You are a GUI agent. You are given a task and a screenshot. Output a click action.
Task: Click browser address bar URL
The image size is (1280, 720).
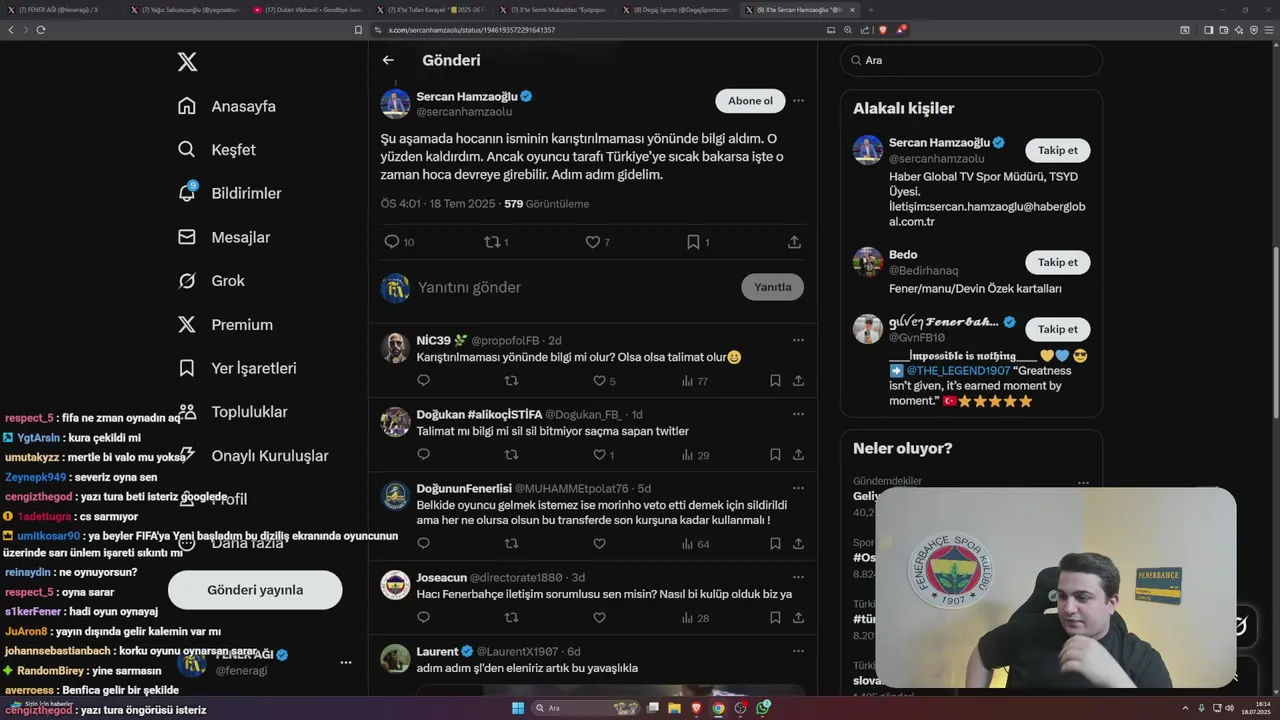(472, 30)
